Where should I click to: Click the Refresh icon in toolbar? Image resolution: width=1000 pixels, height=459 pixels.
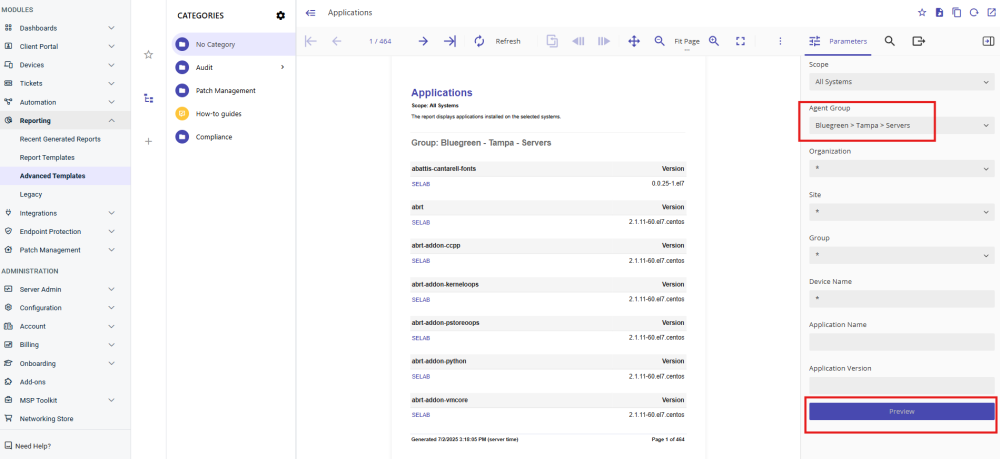coord(480,41)
